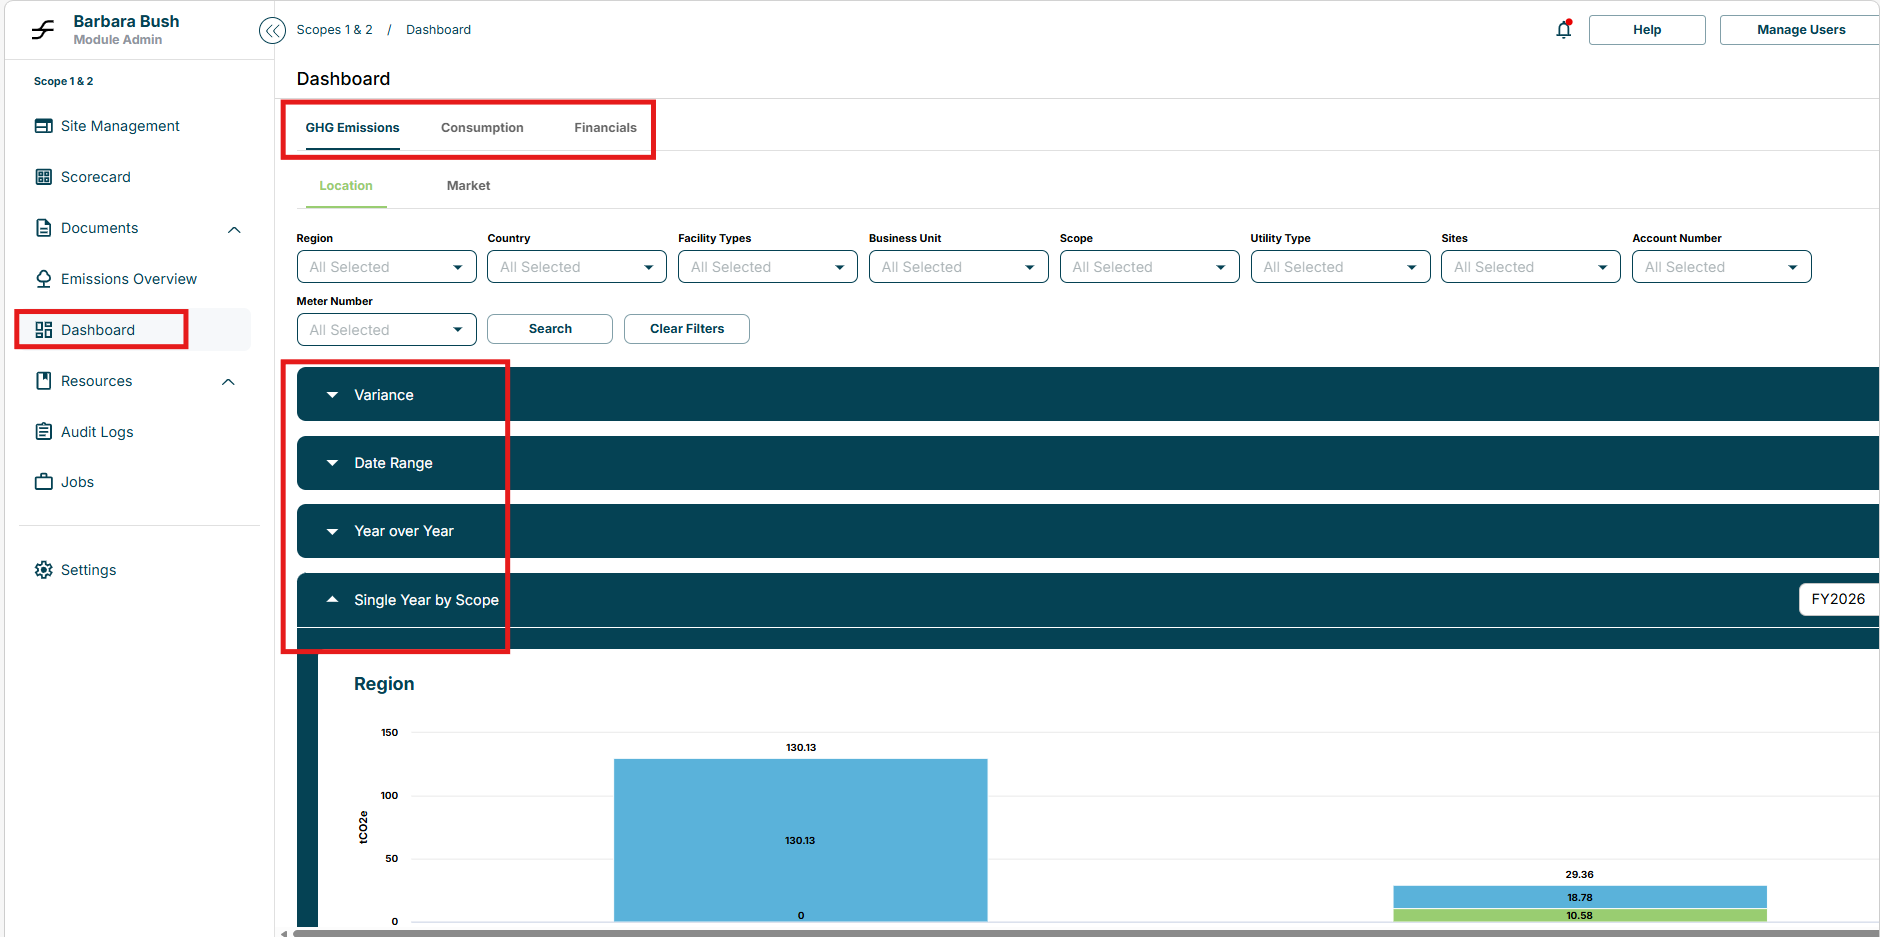Click the Manage Users button

coord(1800,30)
